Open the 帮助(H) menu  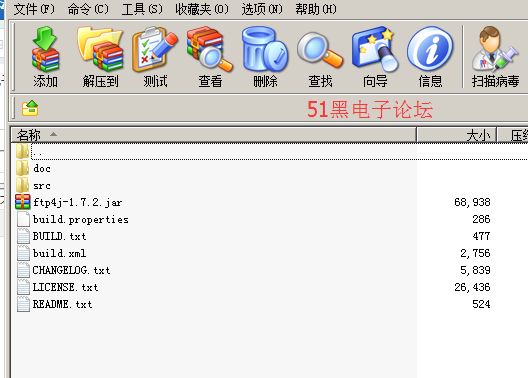tap(316, 9)
